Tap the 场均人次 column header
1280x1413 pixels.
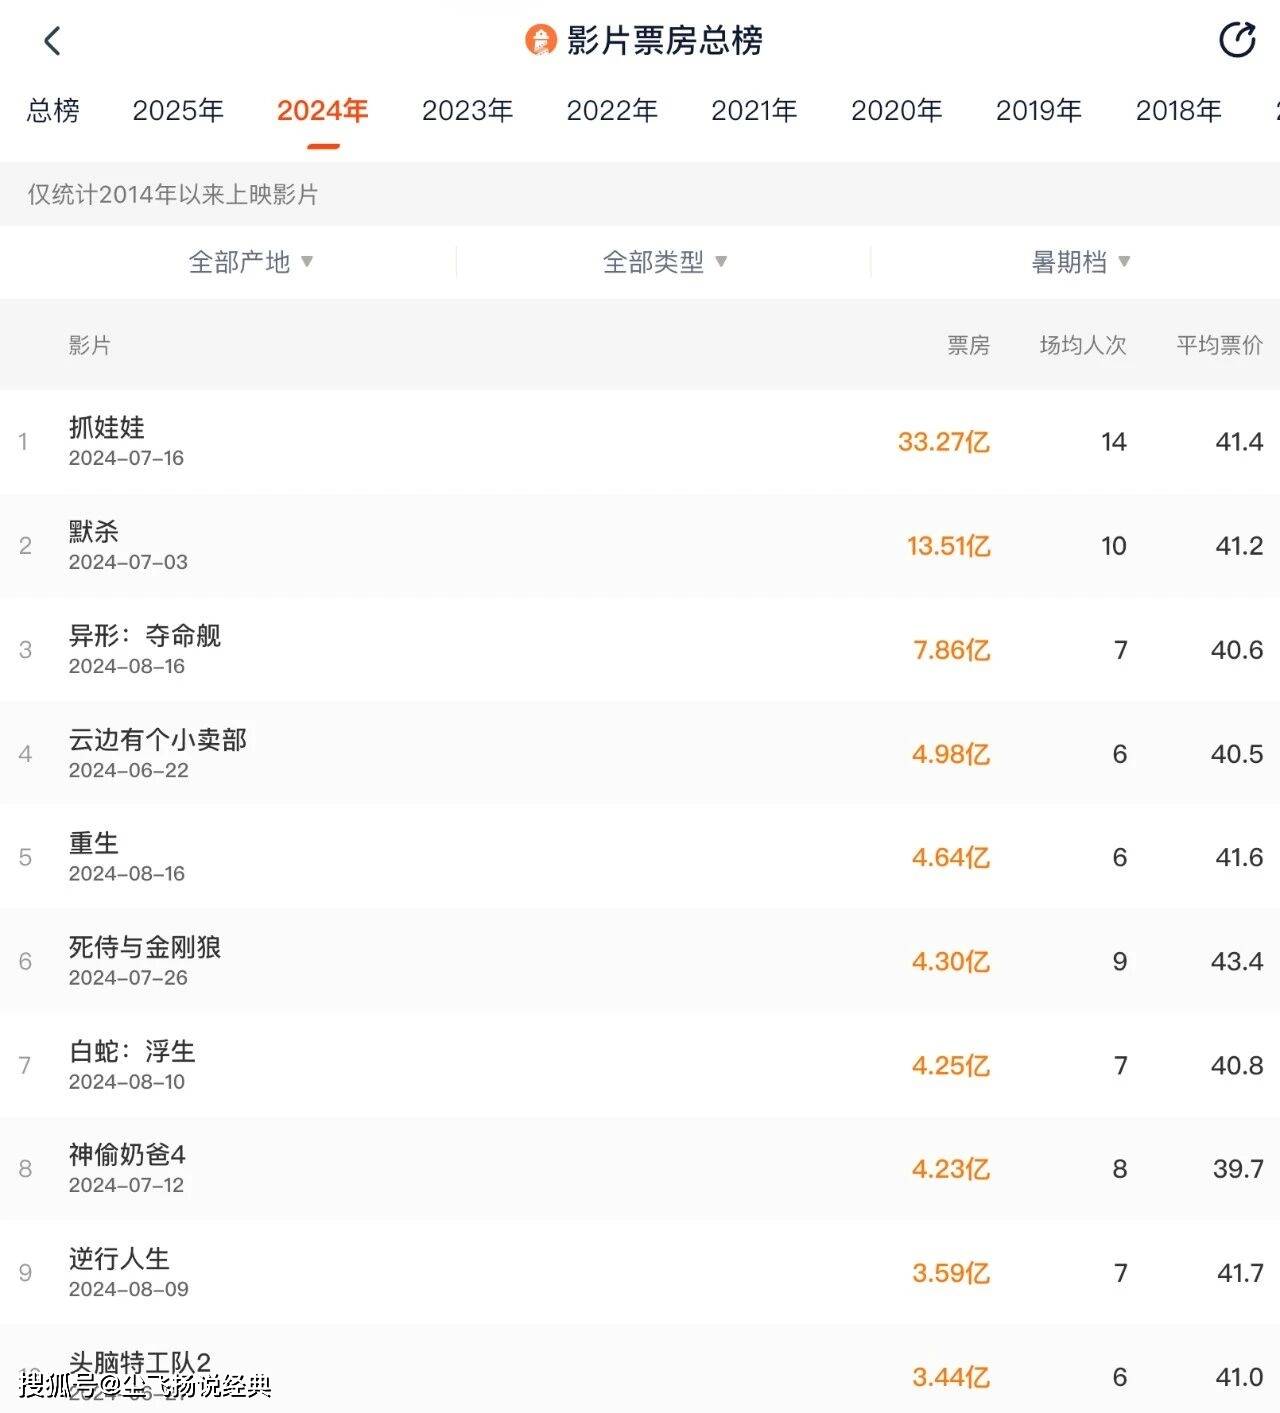point(1083,346)
